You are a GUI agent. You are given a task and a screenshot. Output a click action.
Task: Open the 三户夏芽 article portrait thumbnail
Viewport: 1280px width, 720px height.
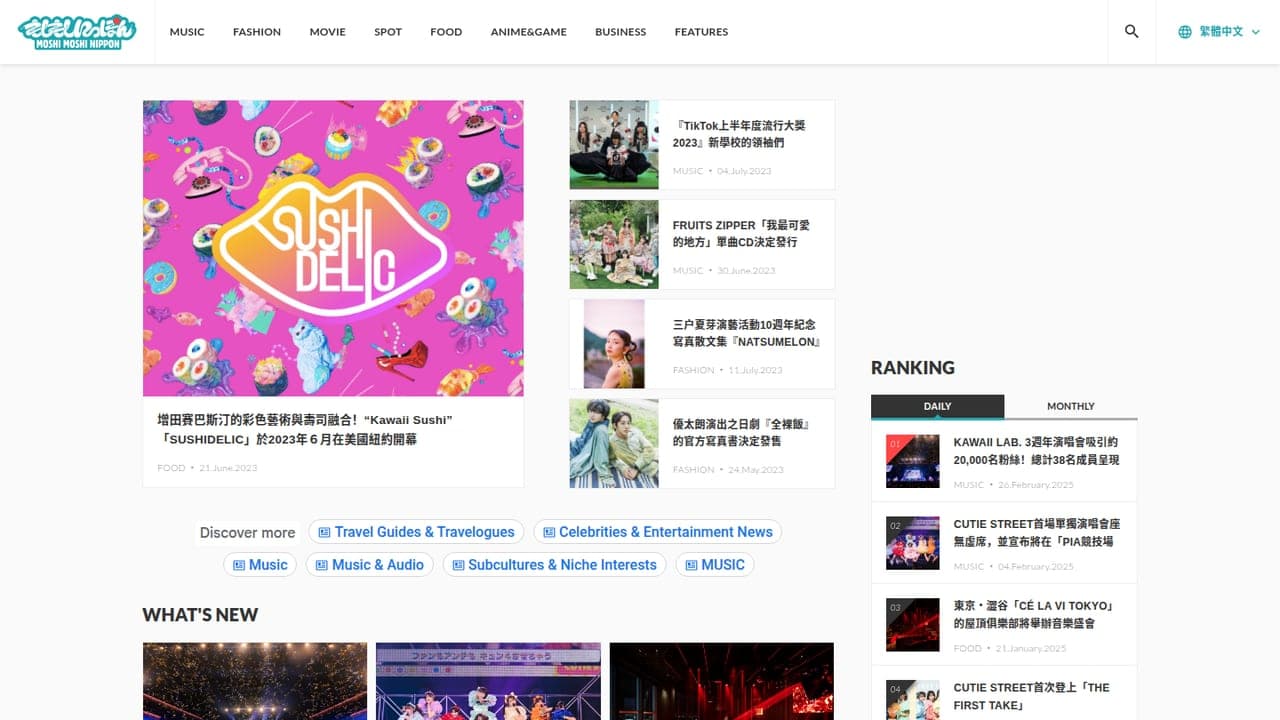click(x=614, y=344)
